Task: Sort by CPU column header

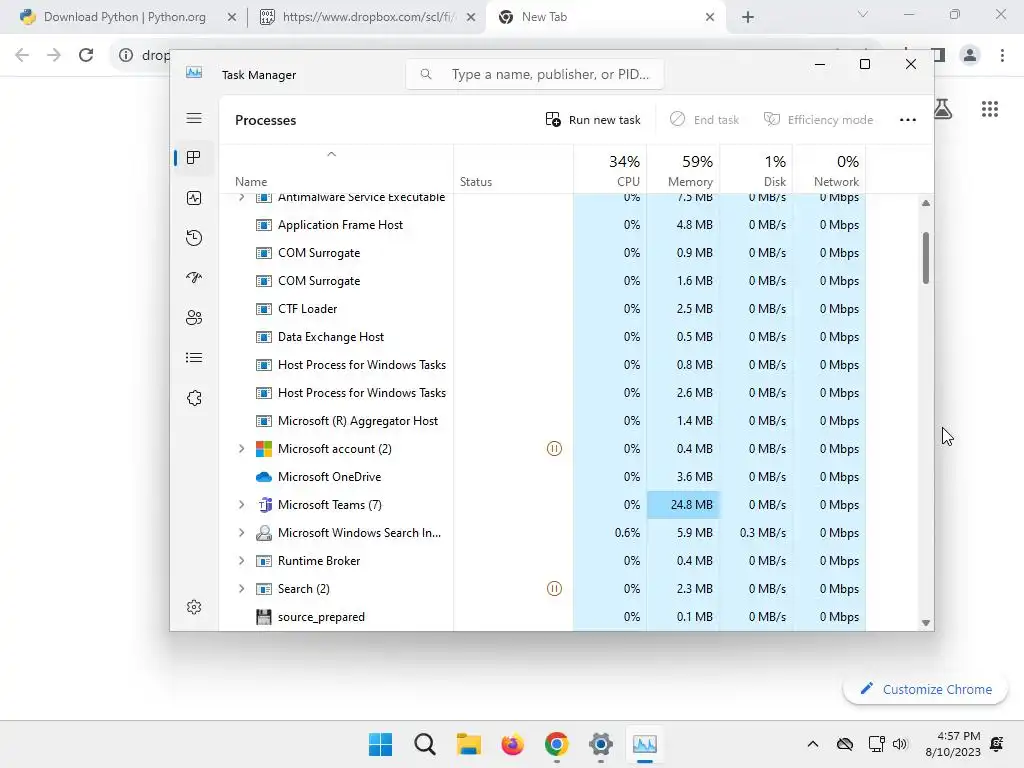Action: pyautogui.click(x=611, y=170)
